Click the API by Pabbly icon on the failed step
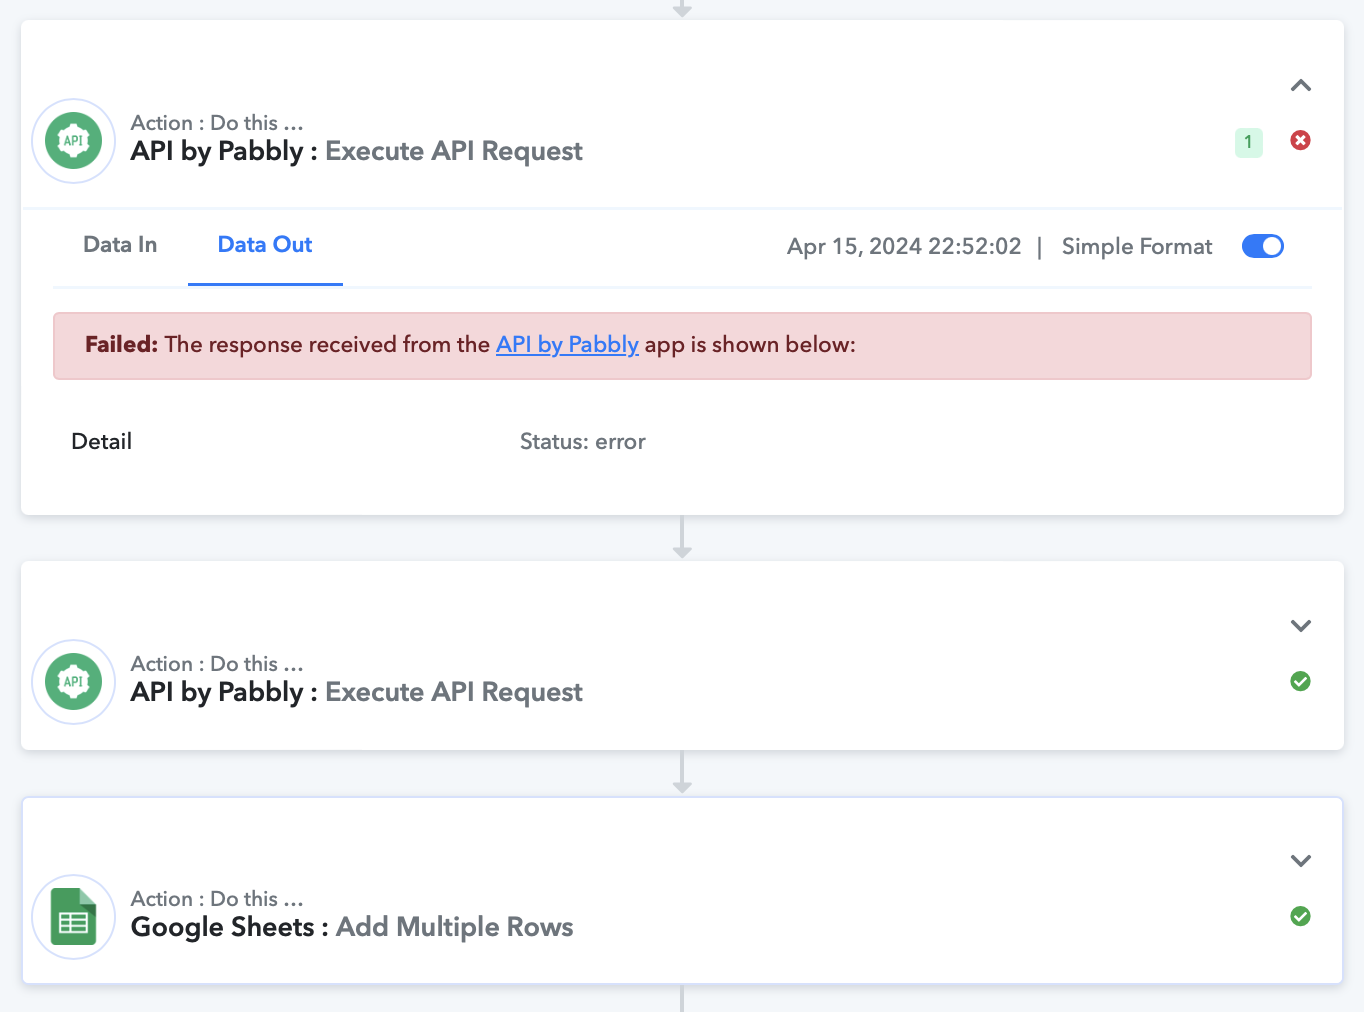1364x1012 pixels. coord(74,141)
